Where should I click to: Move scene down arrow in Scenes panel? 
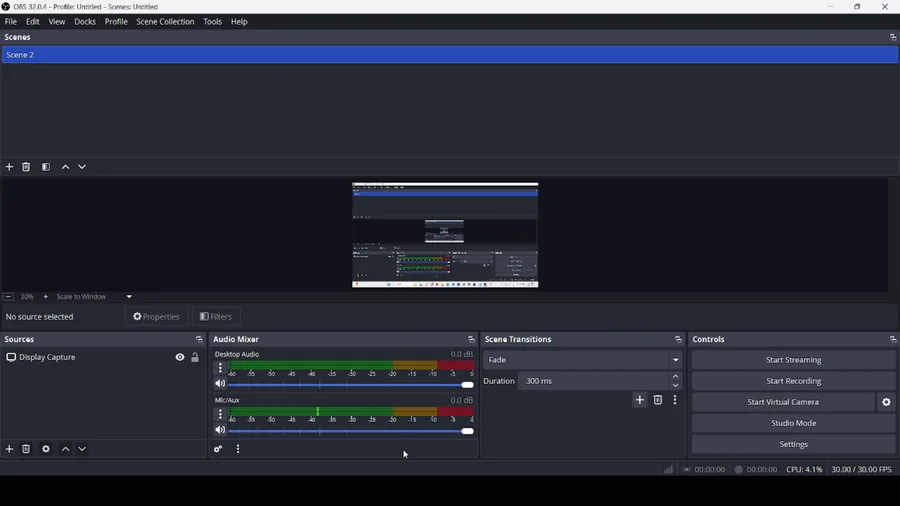(x=82, y=167)
